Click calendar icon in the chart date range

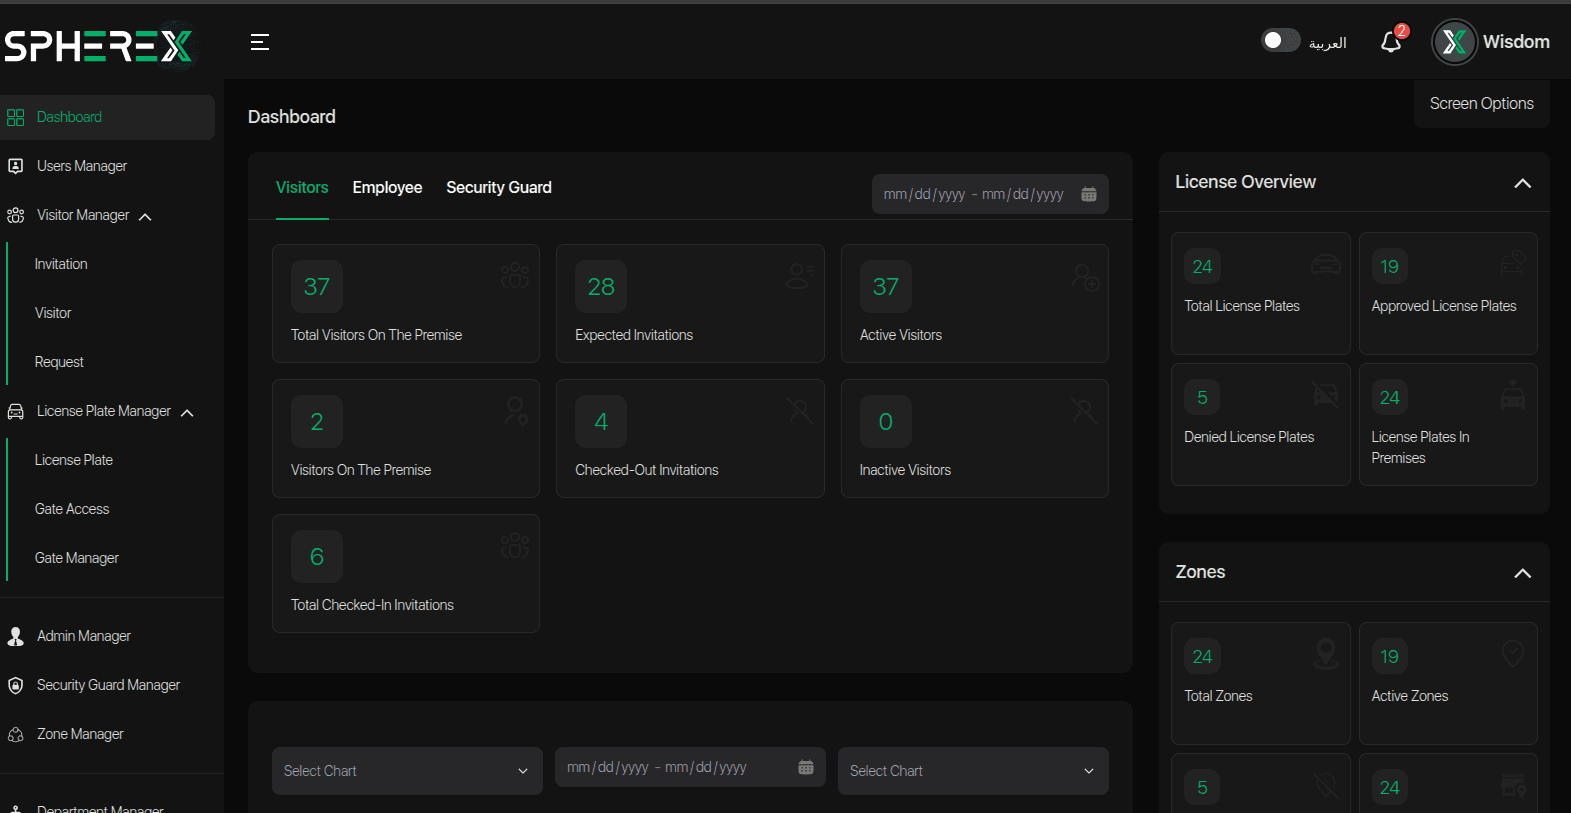pos(806,767)
